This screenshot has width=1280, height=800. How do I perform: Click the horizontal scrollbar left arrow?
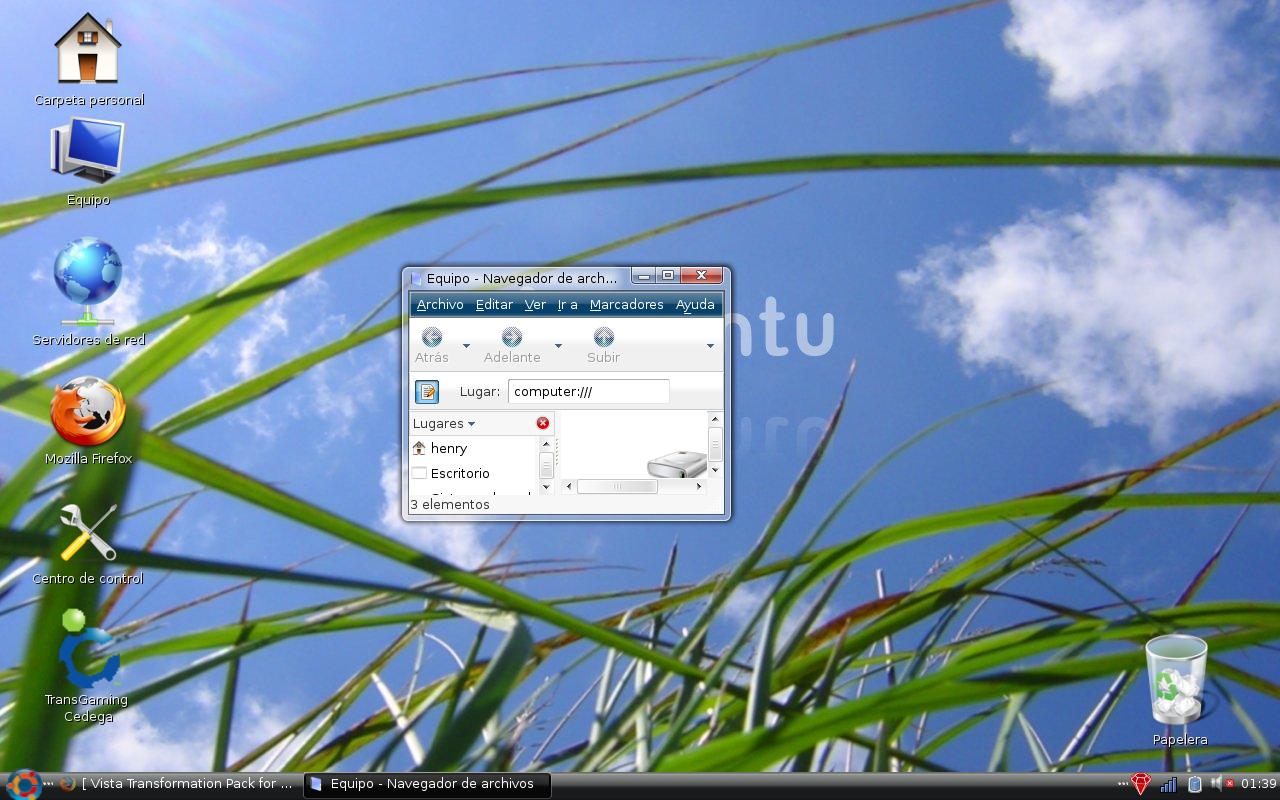point(568,486)
